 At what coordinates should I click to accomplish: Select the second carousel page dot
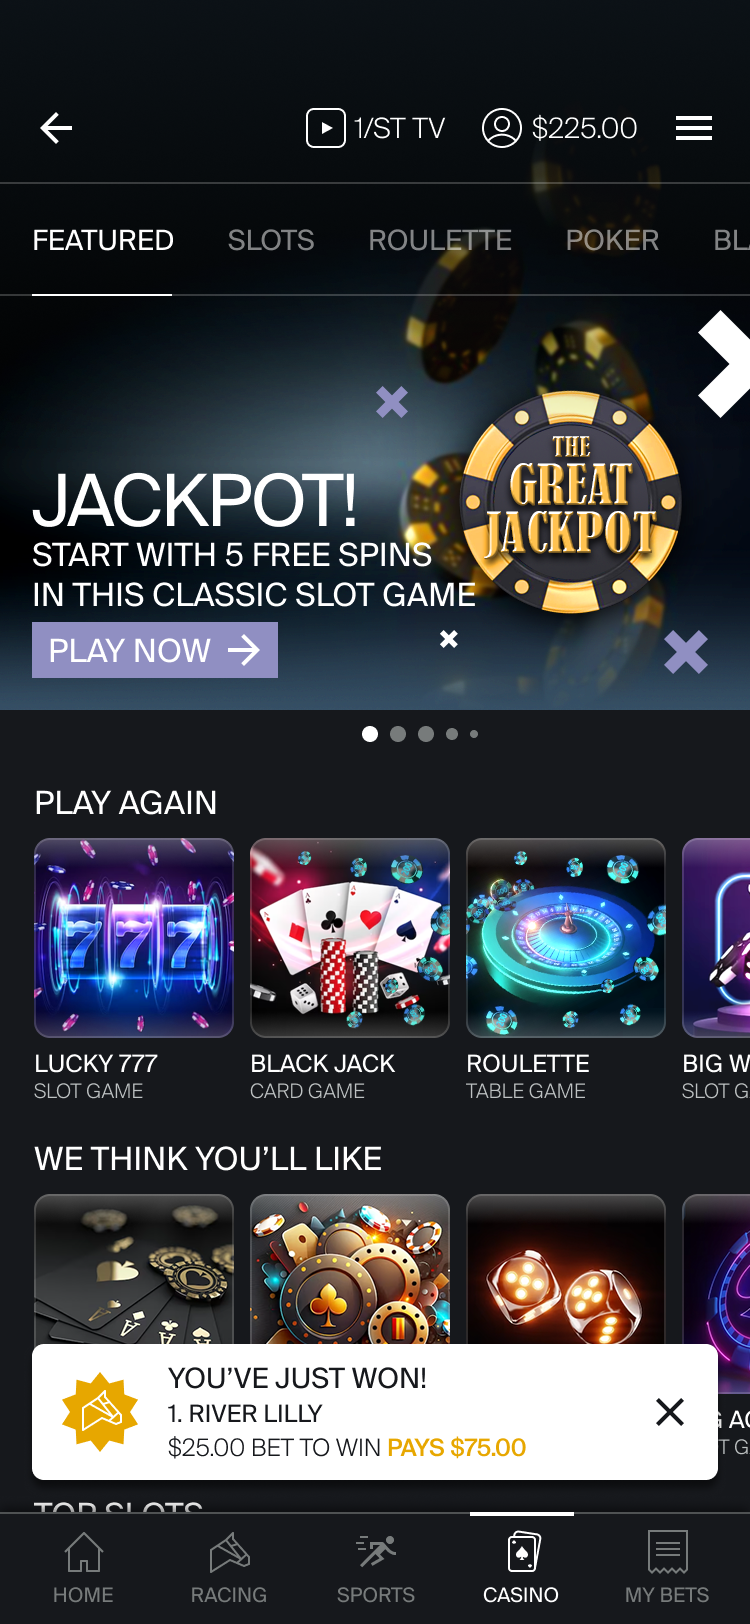click(398, 734)
